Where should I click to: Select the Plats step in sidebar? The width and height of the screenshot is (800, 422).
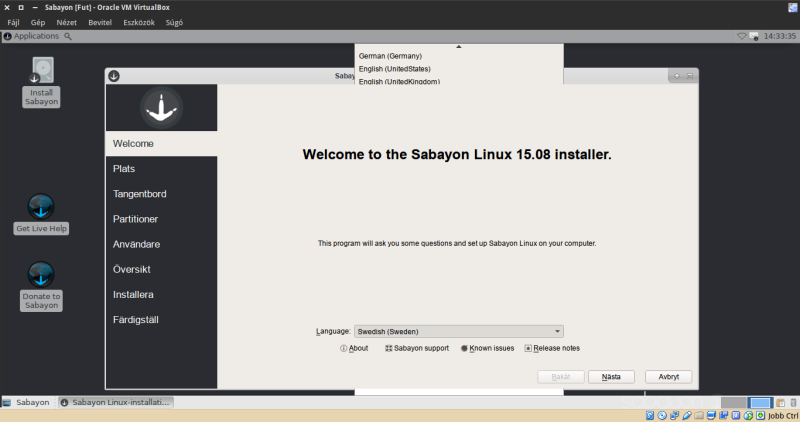161,169
